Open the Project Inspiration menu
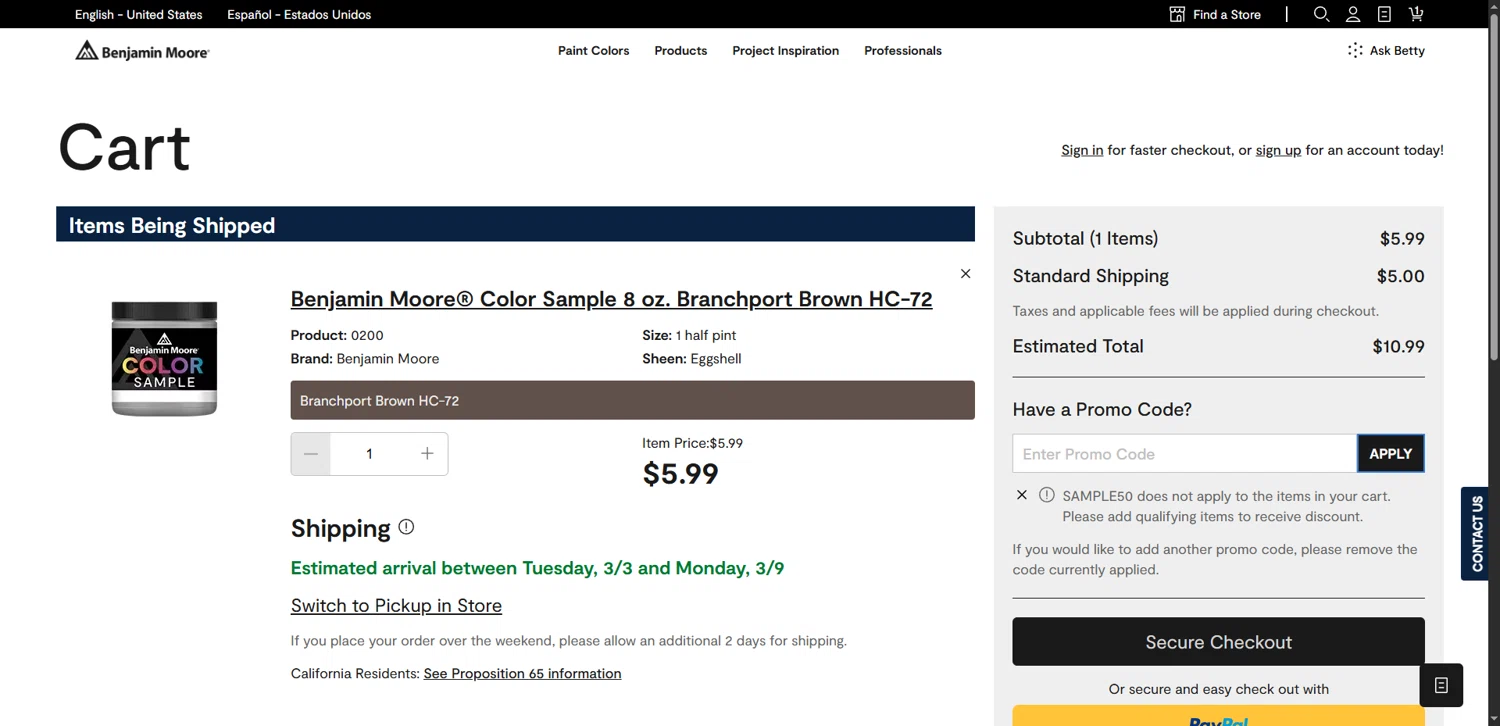Viewport: 1500px width, 726px height. coord(785,51)
